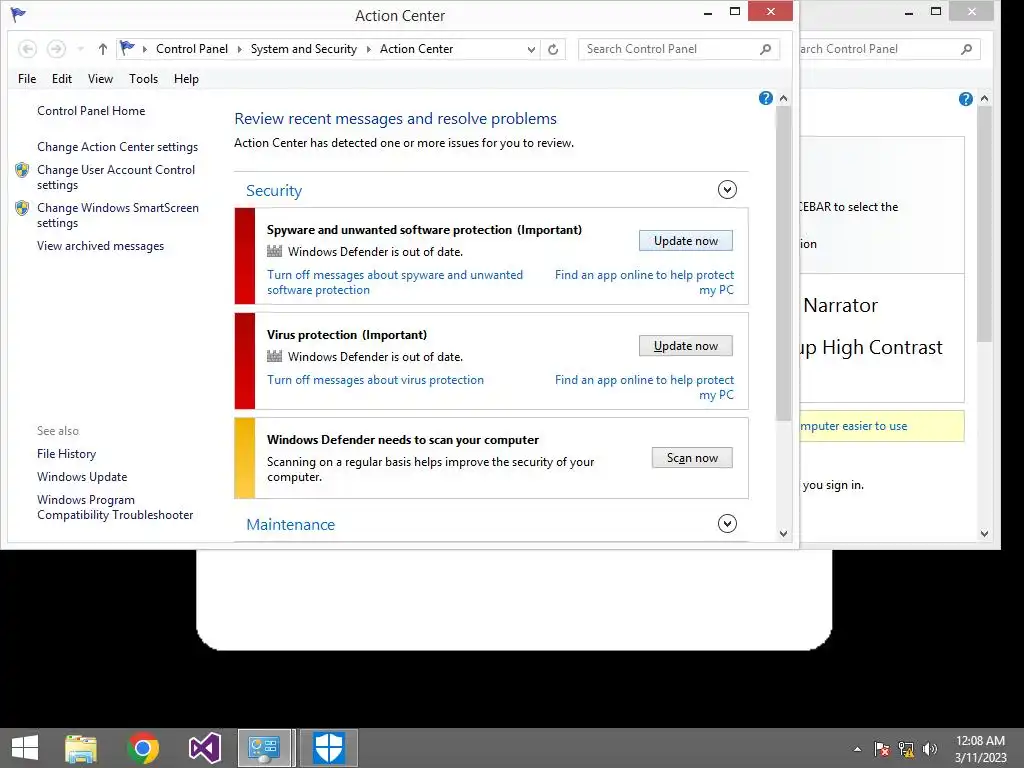
Task: Click the Action Center scrollbar down arrow
Action: coord(784,534)
